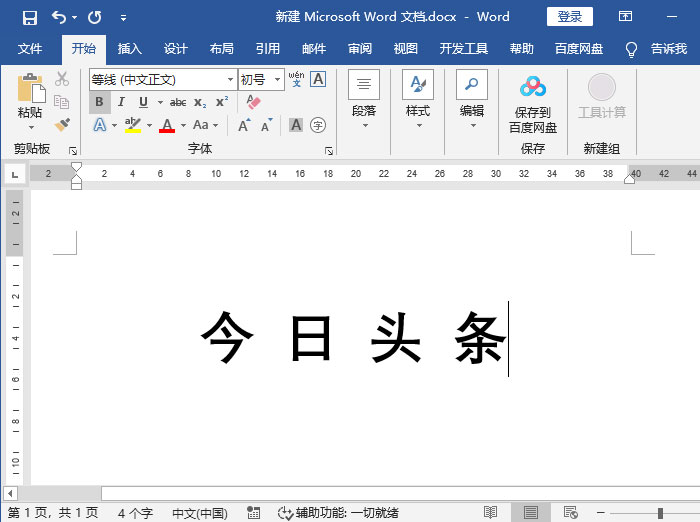Viewport: 700px width, 522px height.
Task: Click the Cut scissors icon
Action: (62, 79)
